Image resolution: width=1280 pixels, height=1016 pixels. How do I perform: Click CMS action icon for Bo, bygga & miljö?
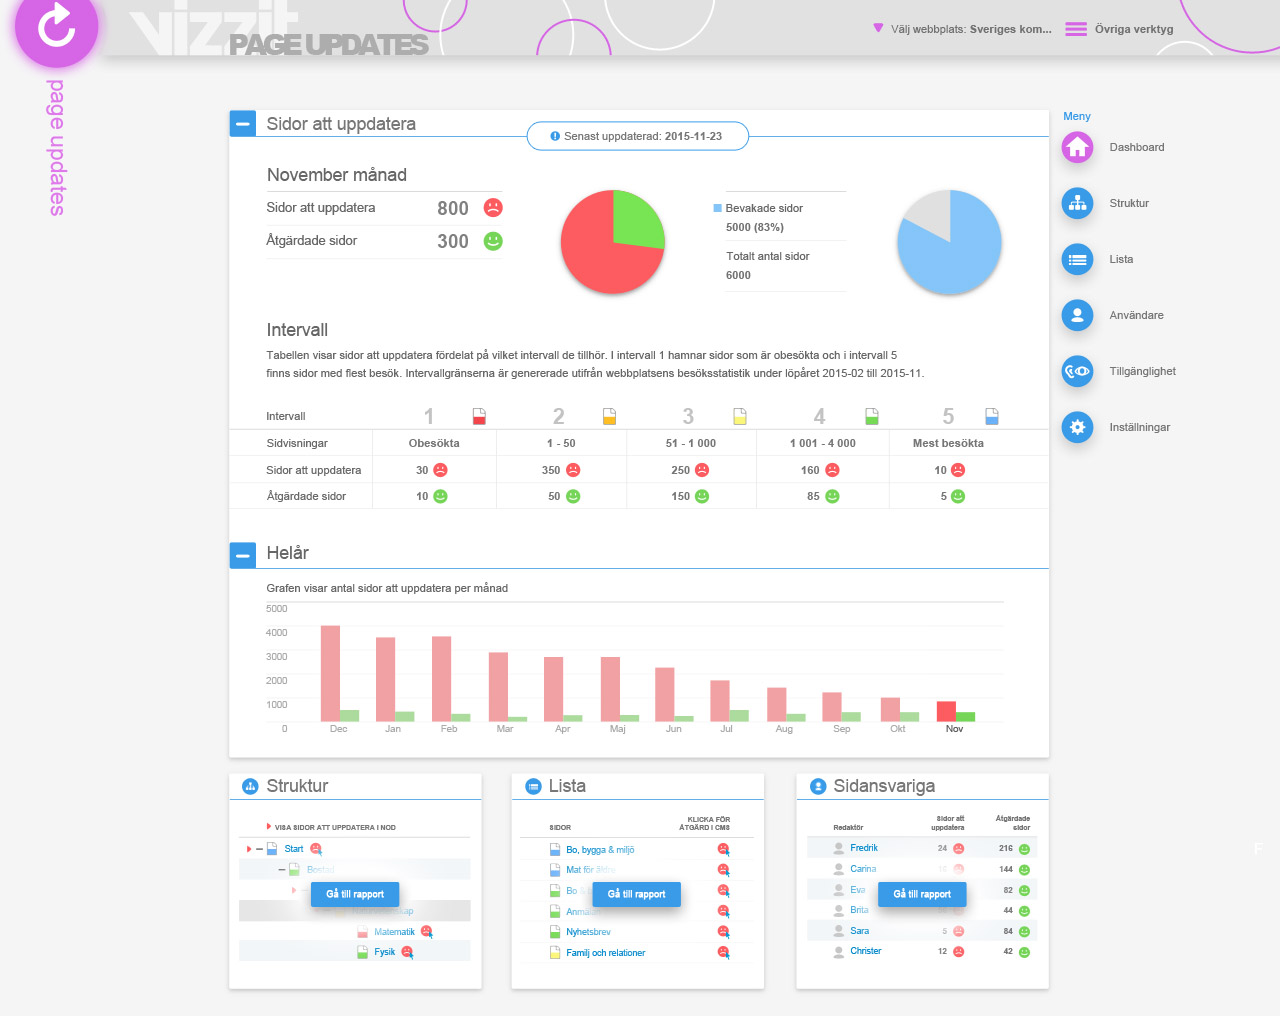pos(723,850)
